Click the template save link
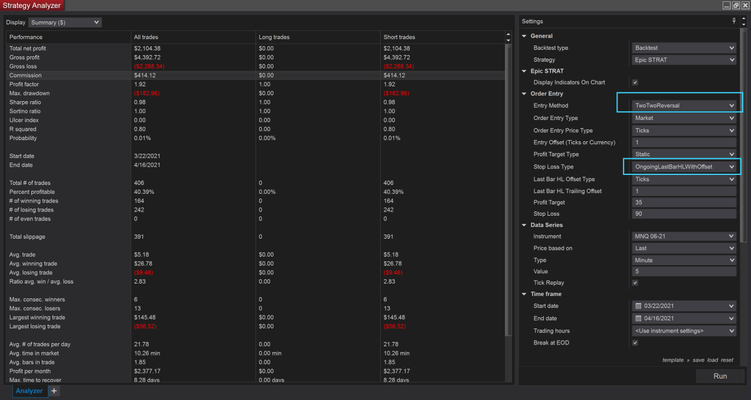The width and height of the screenshot is (751, 400). click(x=697, y=360)
